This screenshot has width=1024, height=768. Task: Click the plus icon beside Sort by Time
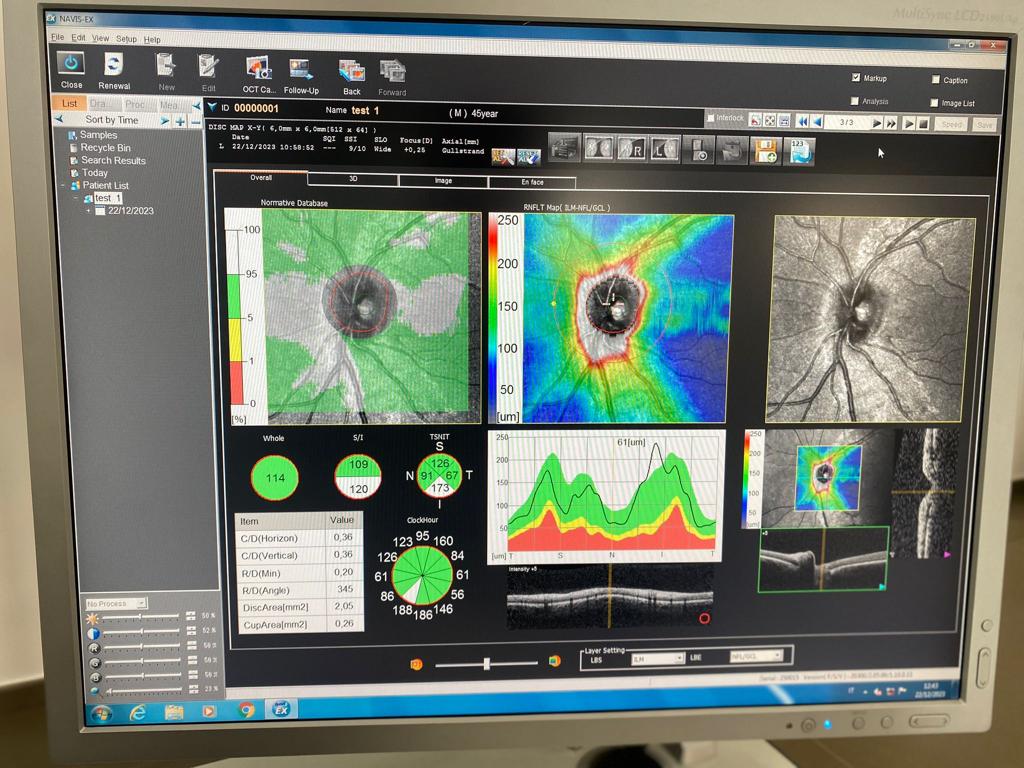tap(180, 121)
